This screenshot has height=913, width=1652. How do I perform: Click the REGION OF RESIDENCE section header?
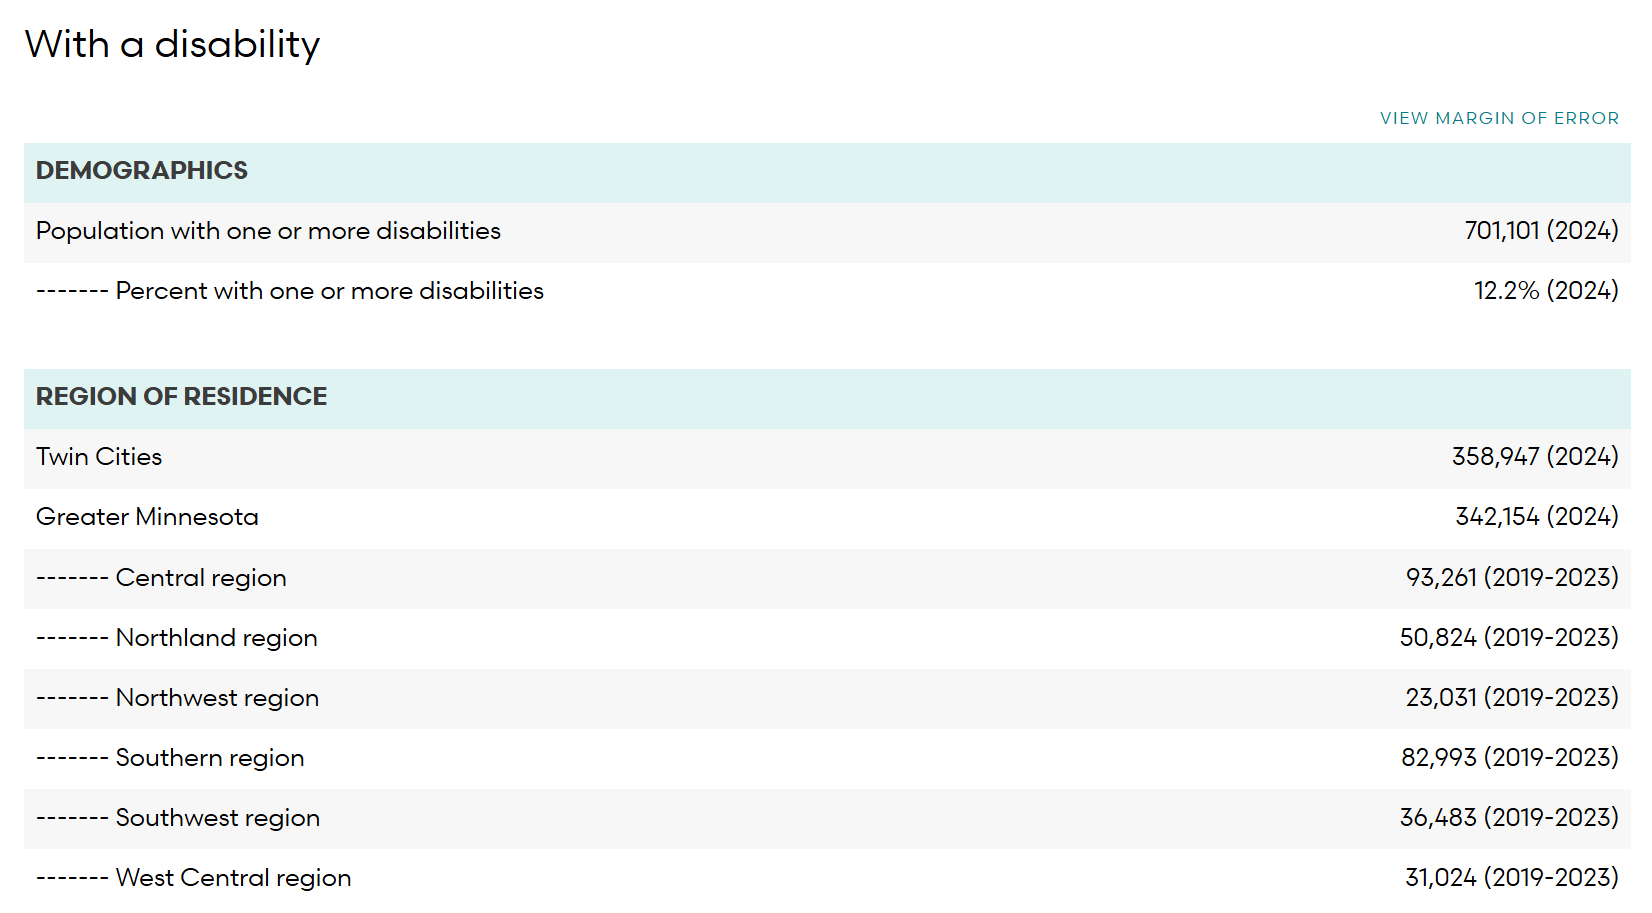(x=180, y=396)
